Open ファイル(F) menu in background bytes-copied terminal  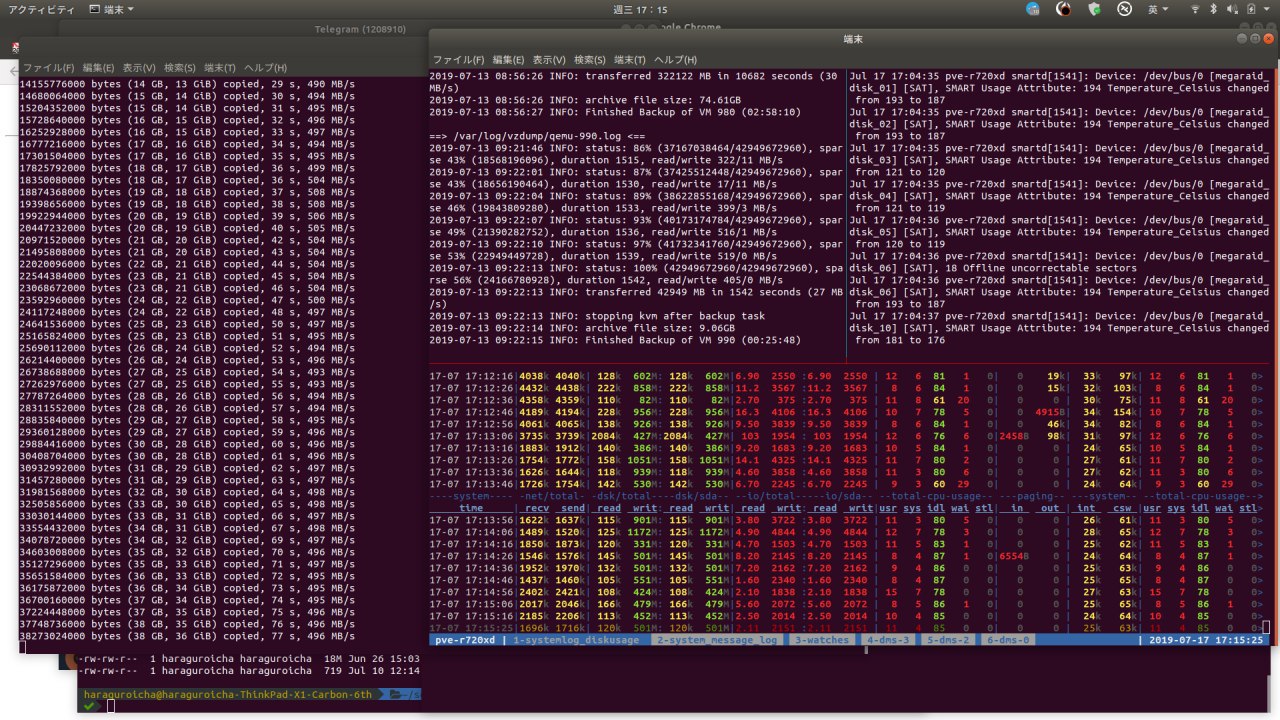pyautogui.click(x=49, y=67)
